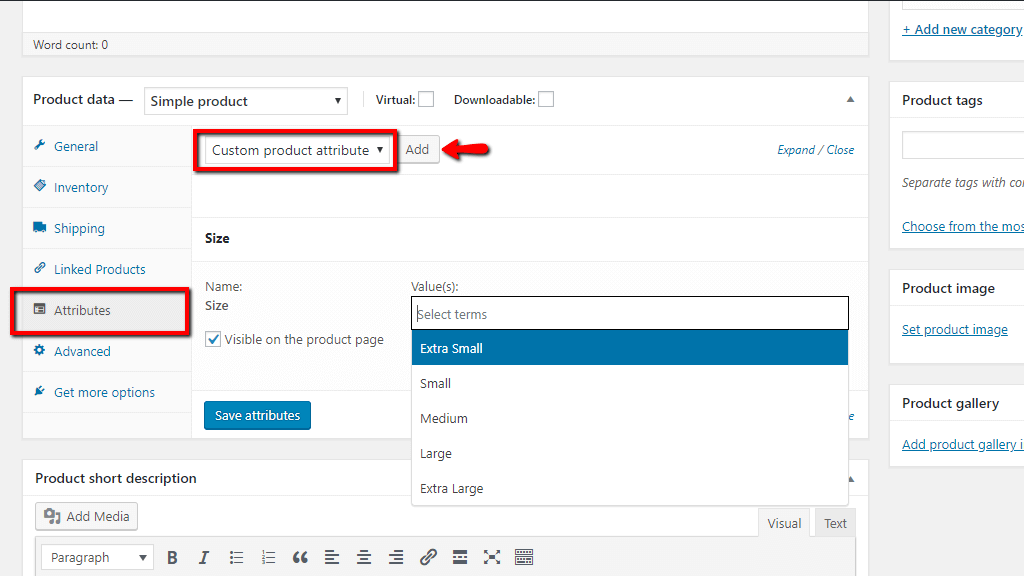The width and height of the screenshot is (1024, 576).
Task: Click the Set product image link
Action: tap(954, 330)
